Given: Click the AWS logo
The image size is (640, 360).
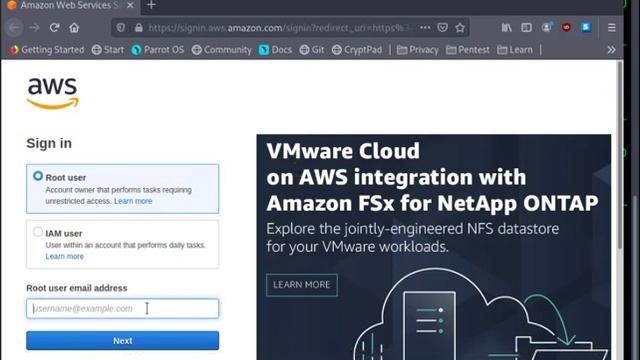Looking at the screenshot, I should [x=53, y=93].
